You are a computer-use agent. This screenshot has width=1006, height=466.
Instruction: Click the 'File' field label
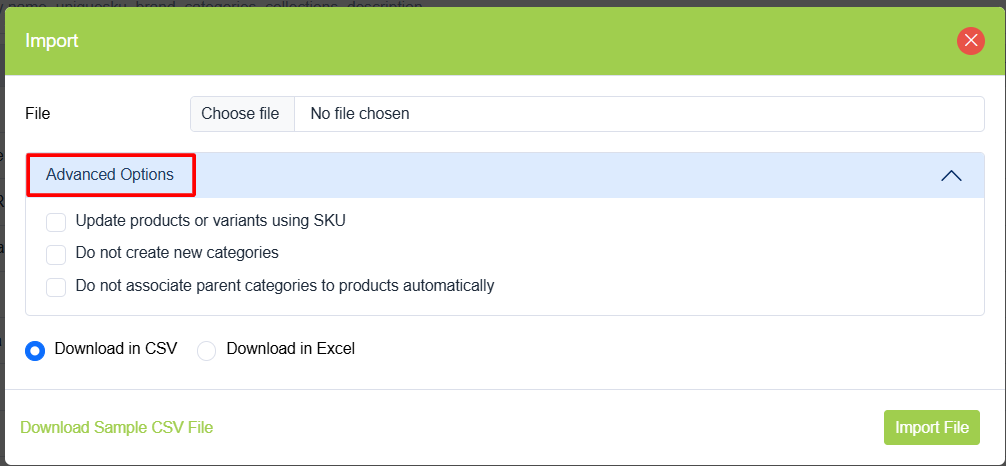(38, 114)
